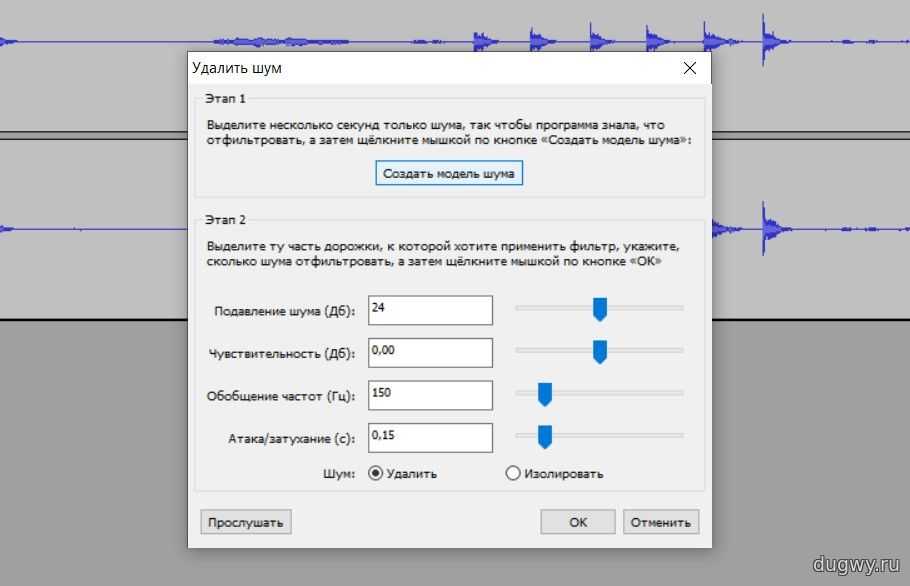Screen dimensions: 910x586
Task: Click the "Отменить" cancel button
Action: (x=660, y=522)
